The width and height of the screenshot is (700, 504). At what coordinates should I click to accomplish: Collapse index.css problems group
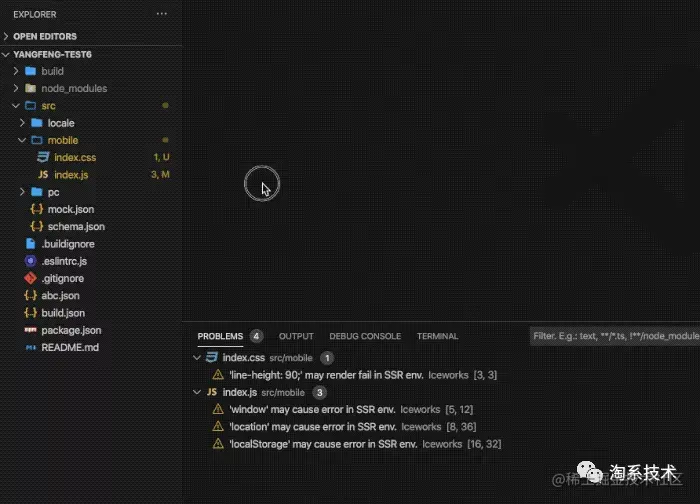point(196,358)
